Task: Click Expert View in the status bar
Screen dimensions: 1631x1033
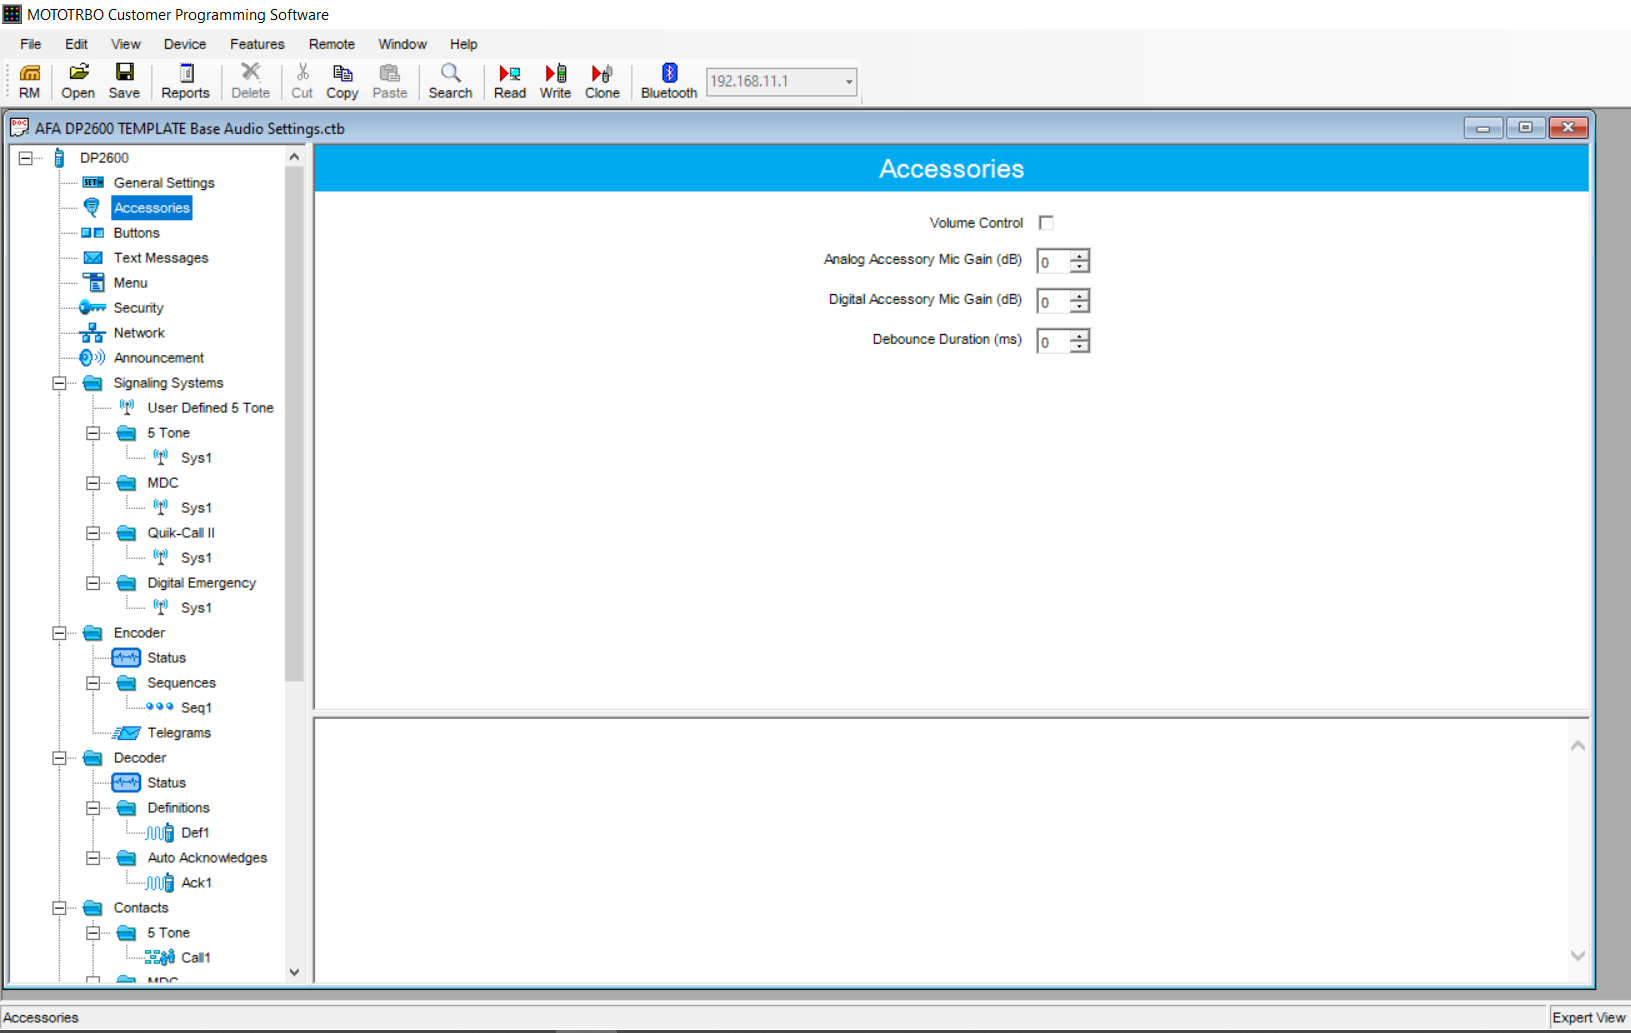Action: [1589, 1017]
